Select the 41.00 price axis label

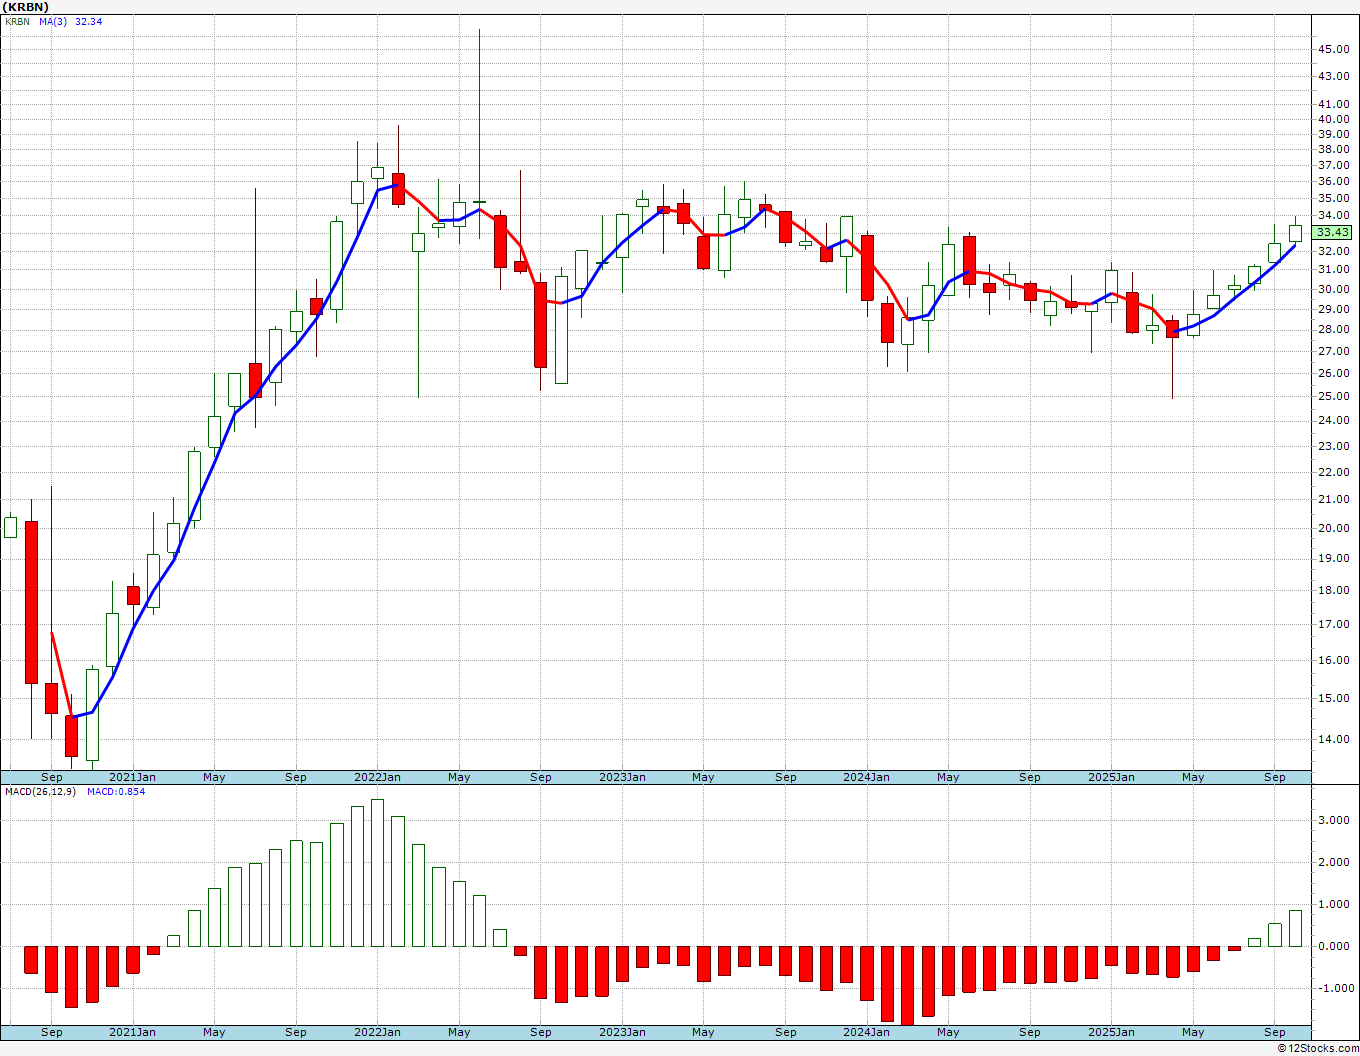coord(1333,104)
